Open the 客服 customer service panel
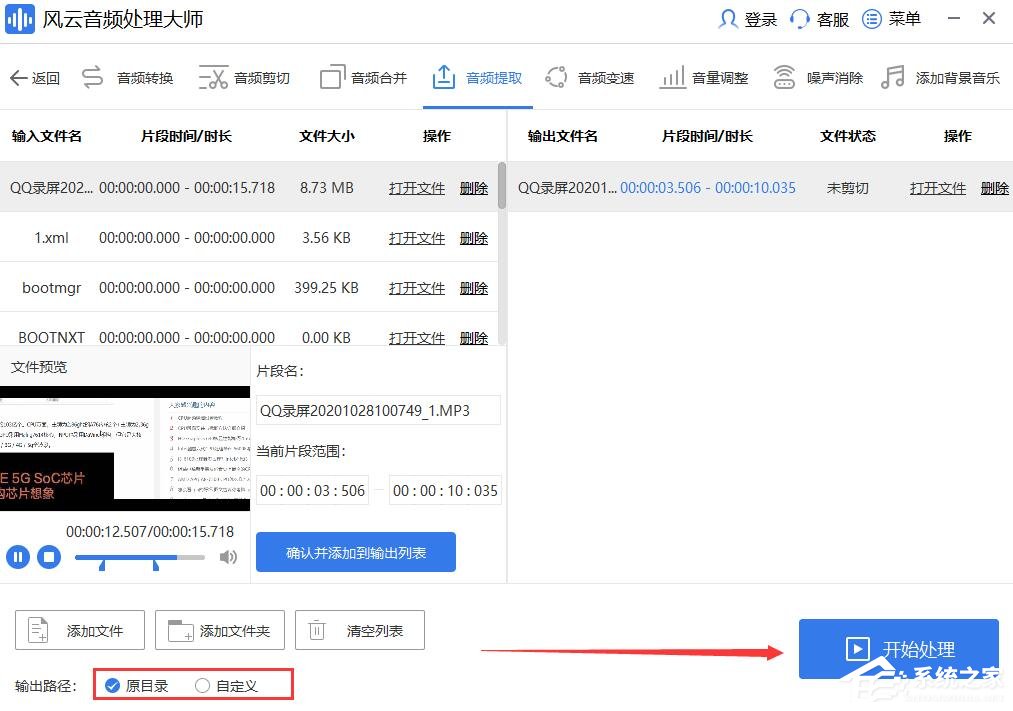The image size is (1013, 711). 818,18
